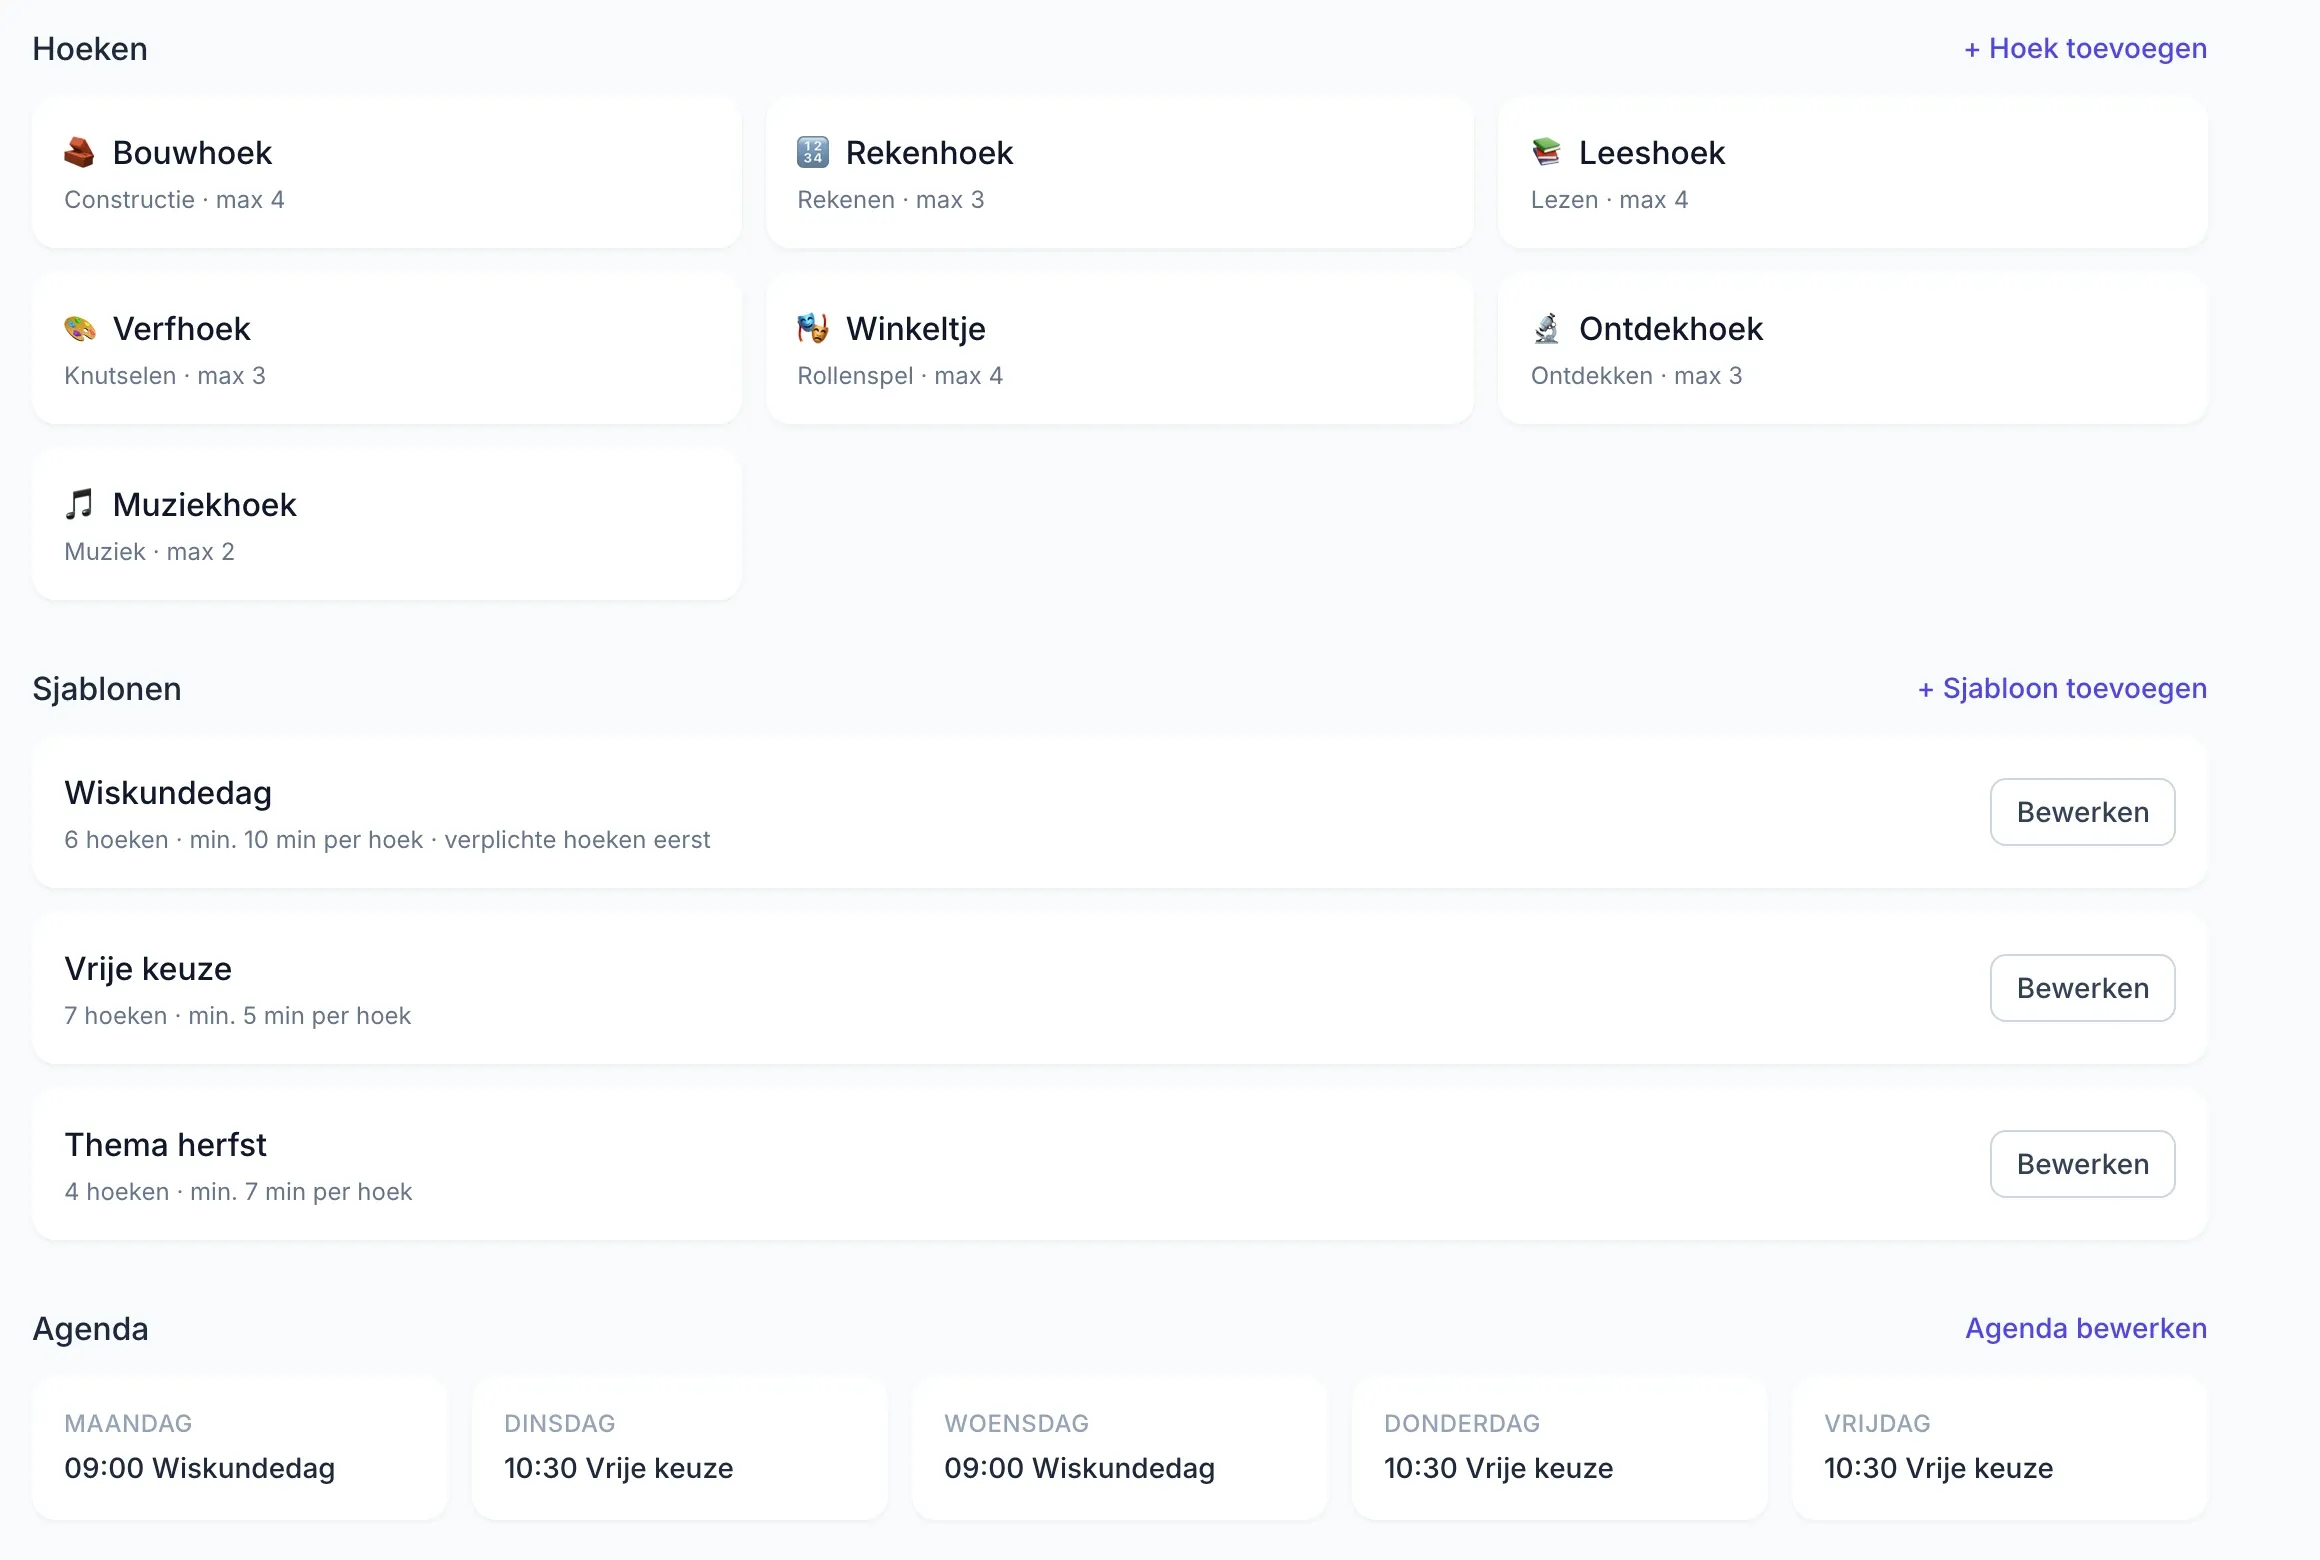The height and width of the screenshot is (1560, 2320).
Task: Click '7 hoeken · min. 5 min per hoek' description
Action: coord(237,1016)
